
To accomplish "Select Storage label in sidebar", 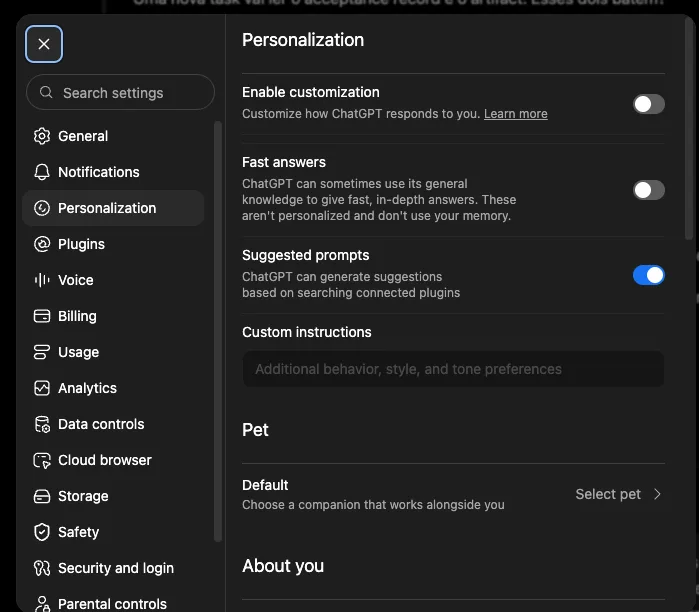I will click(x=83, y=496).
